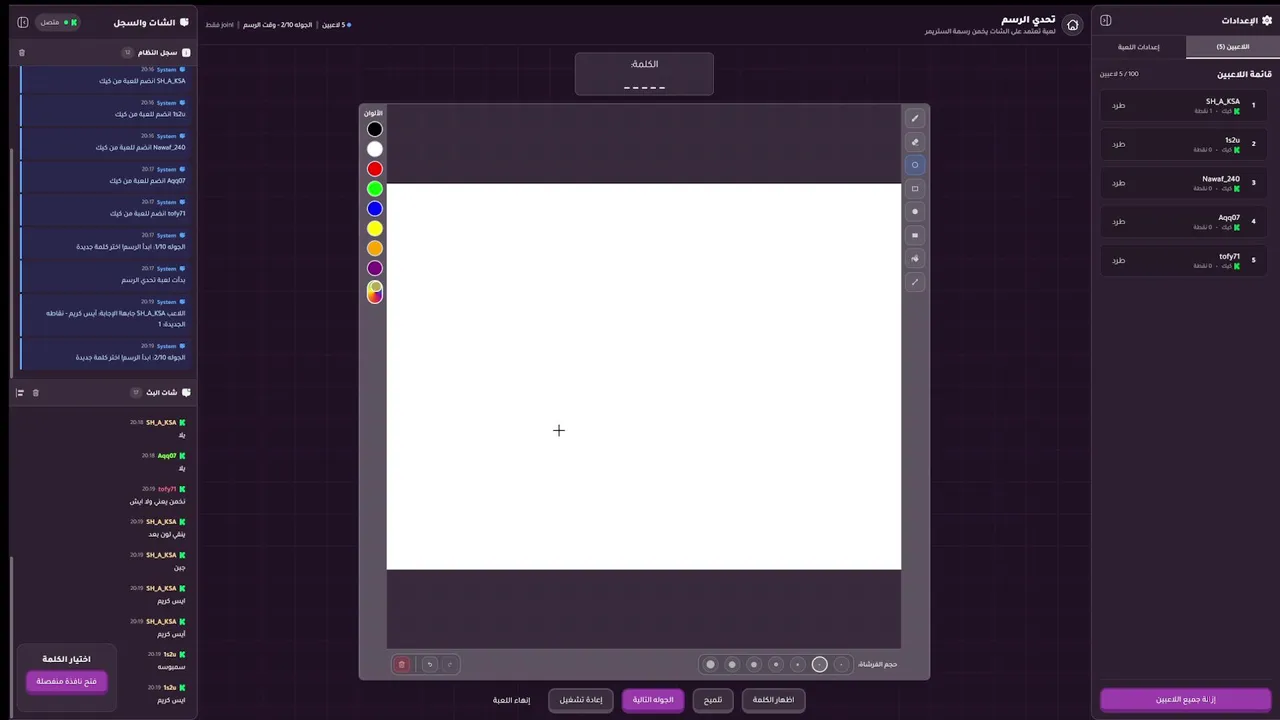The width and height of the screenshot is (1280, 720).
Task: Redo the last undone stroke
Action: coord(450,664)
